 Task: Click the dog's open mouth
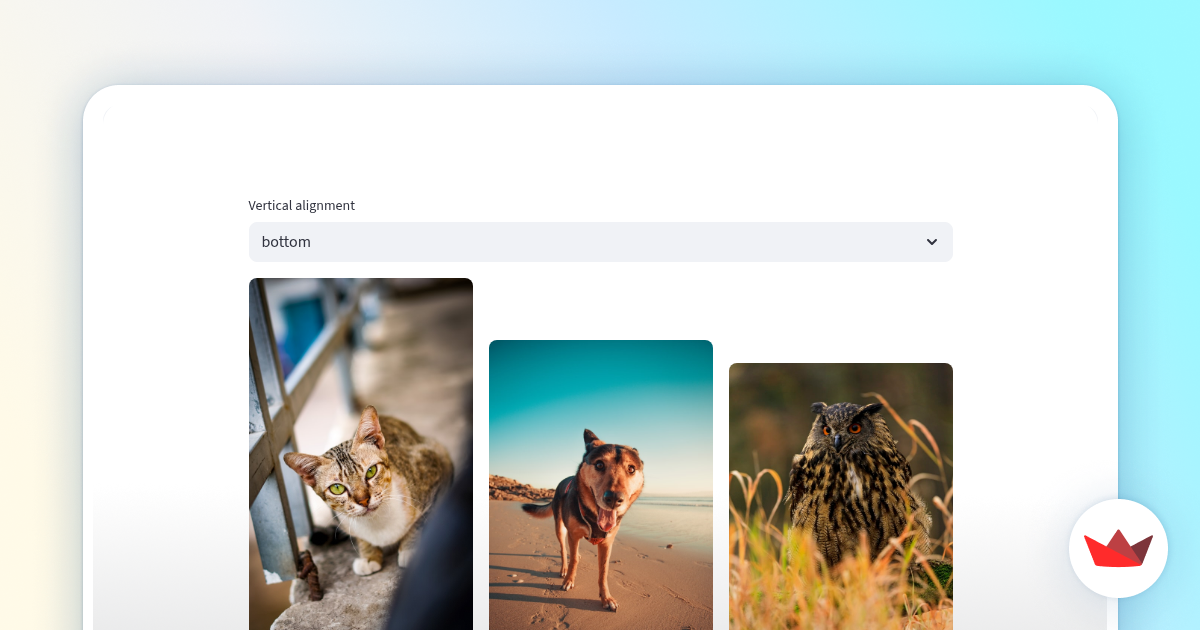pos(605,520)
